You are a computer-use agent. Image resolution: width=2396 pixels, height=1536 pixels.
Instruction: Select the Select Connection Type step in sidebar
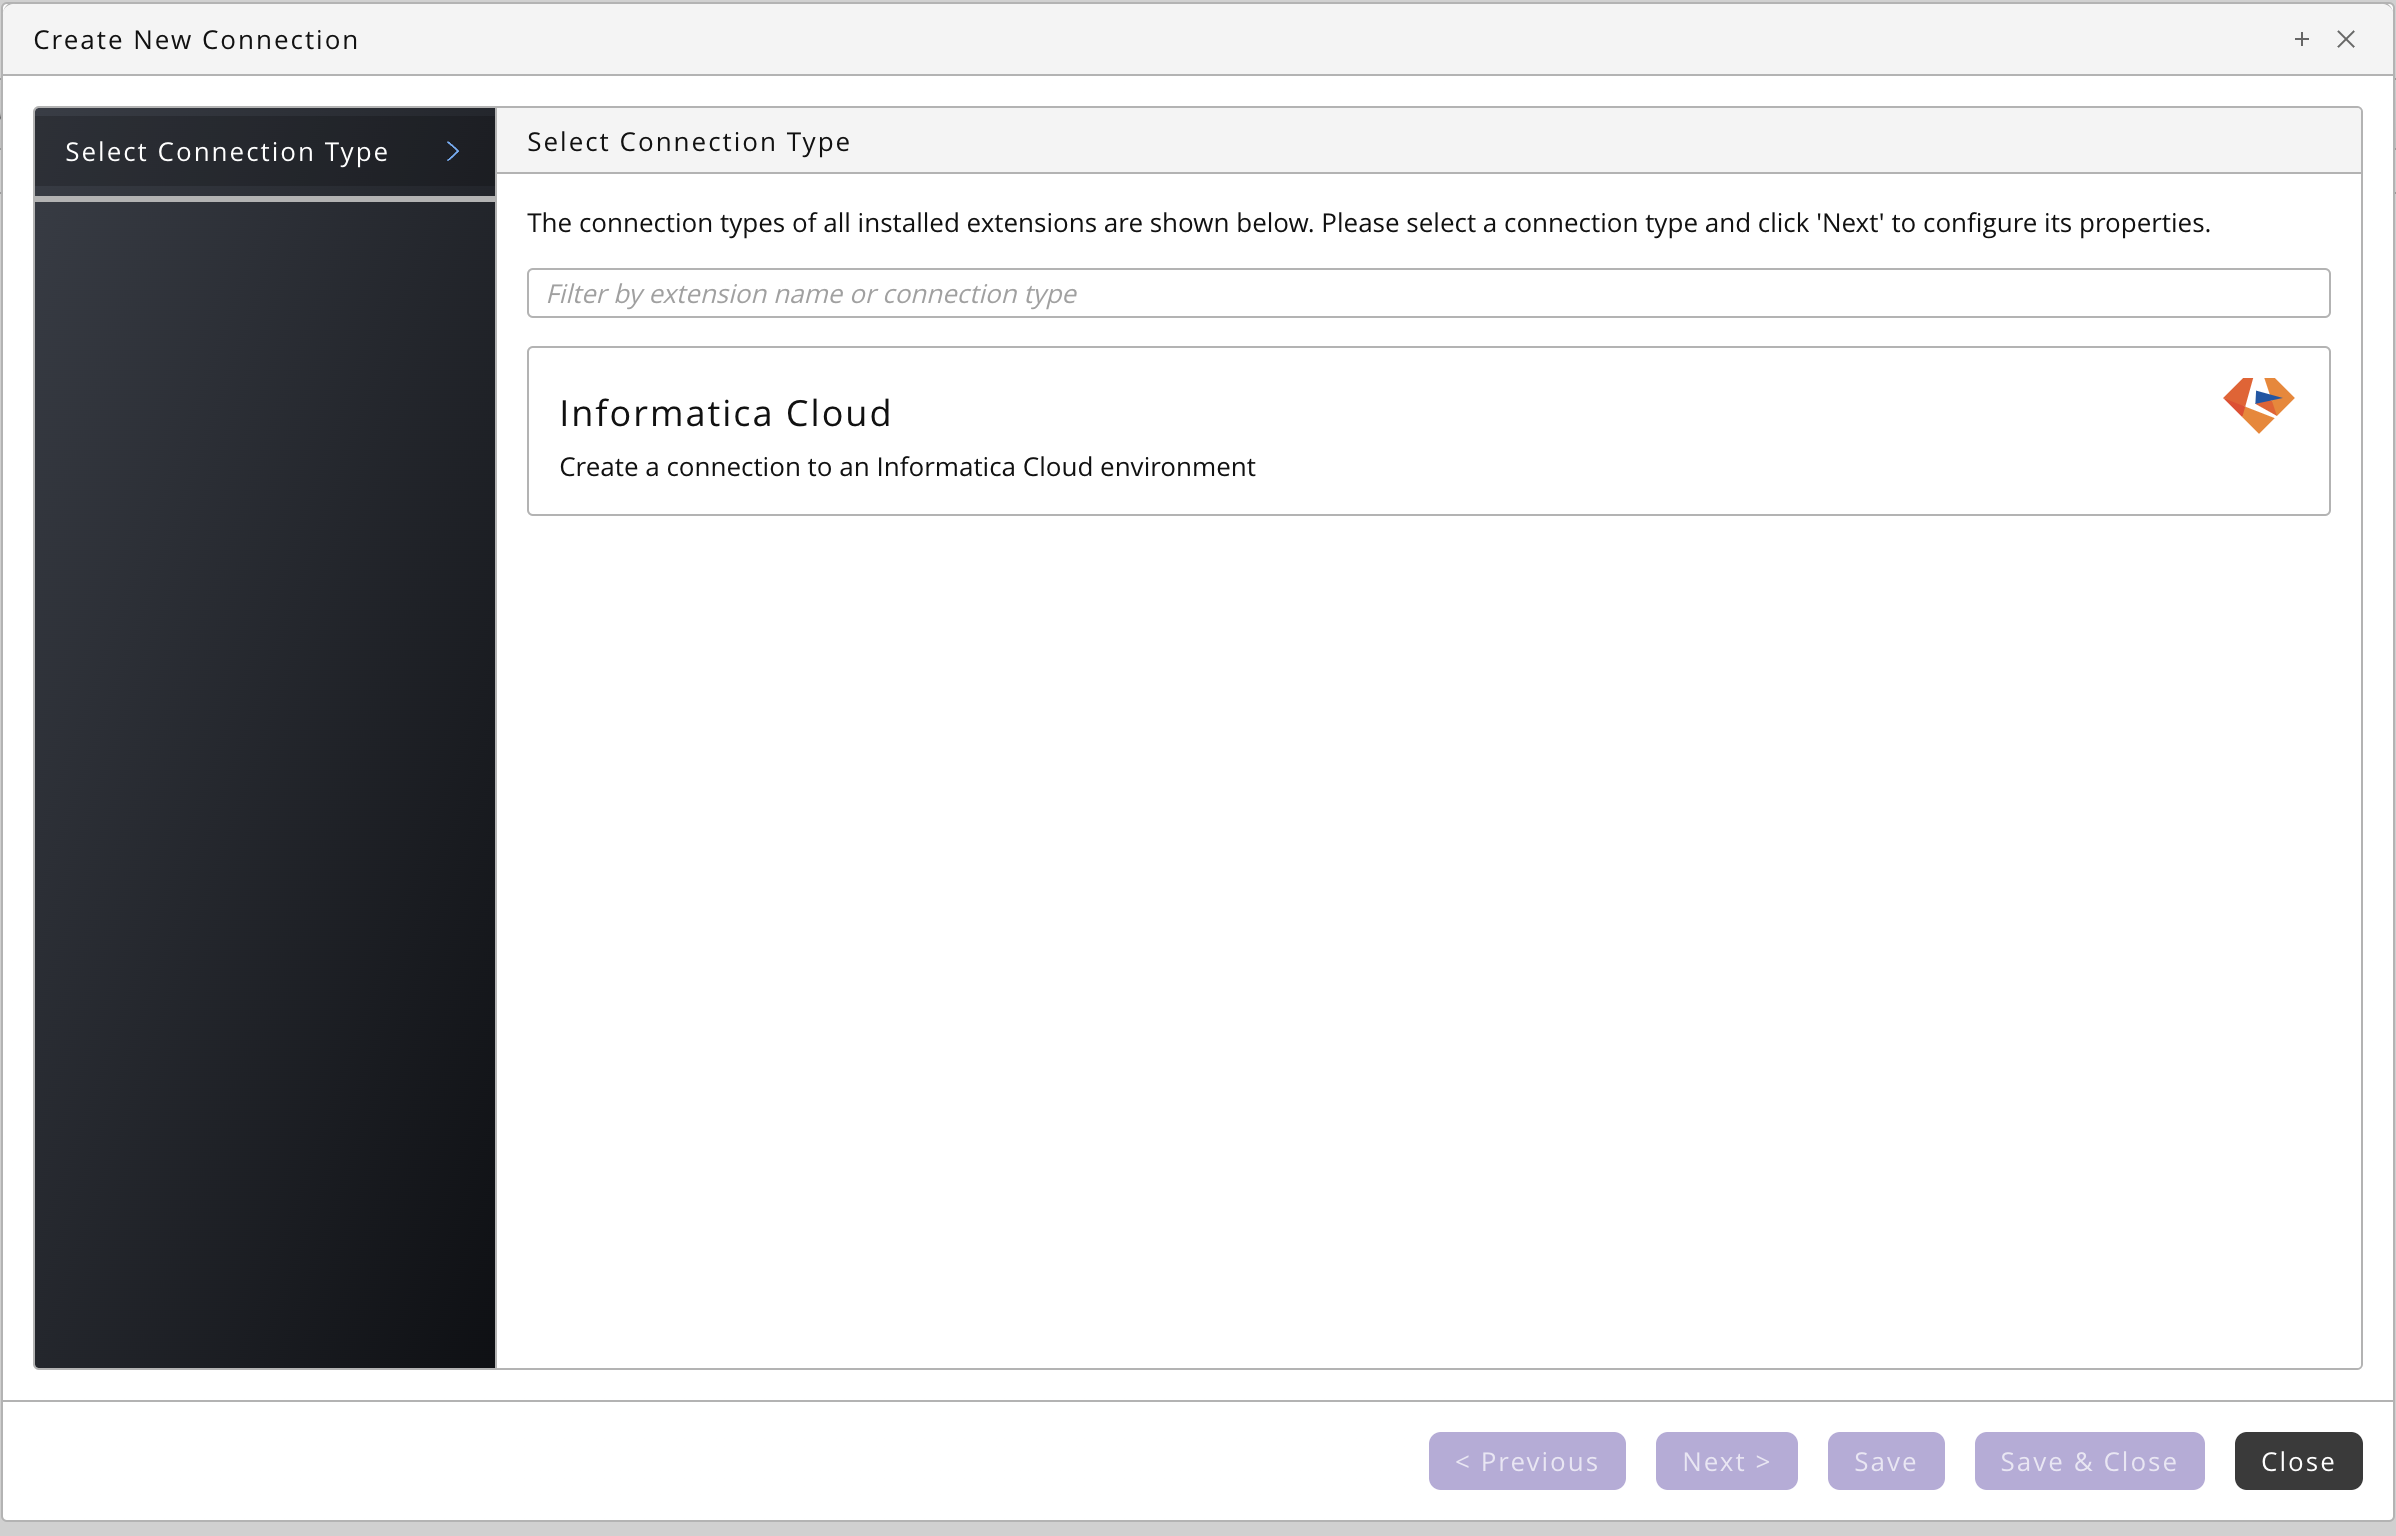(265, 151)
